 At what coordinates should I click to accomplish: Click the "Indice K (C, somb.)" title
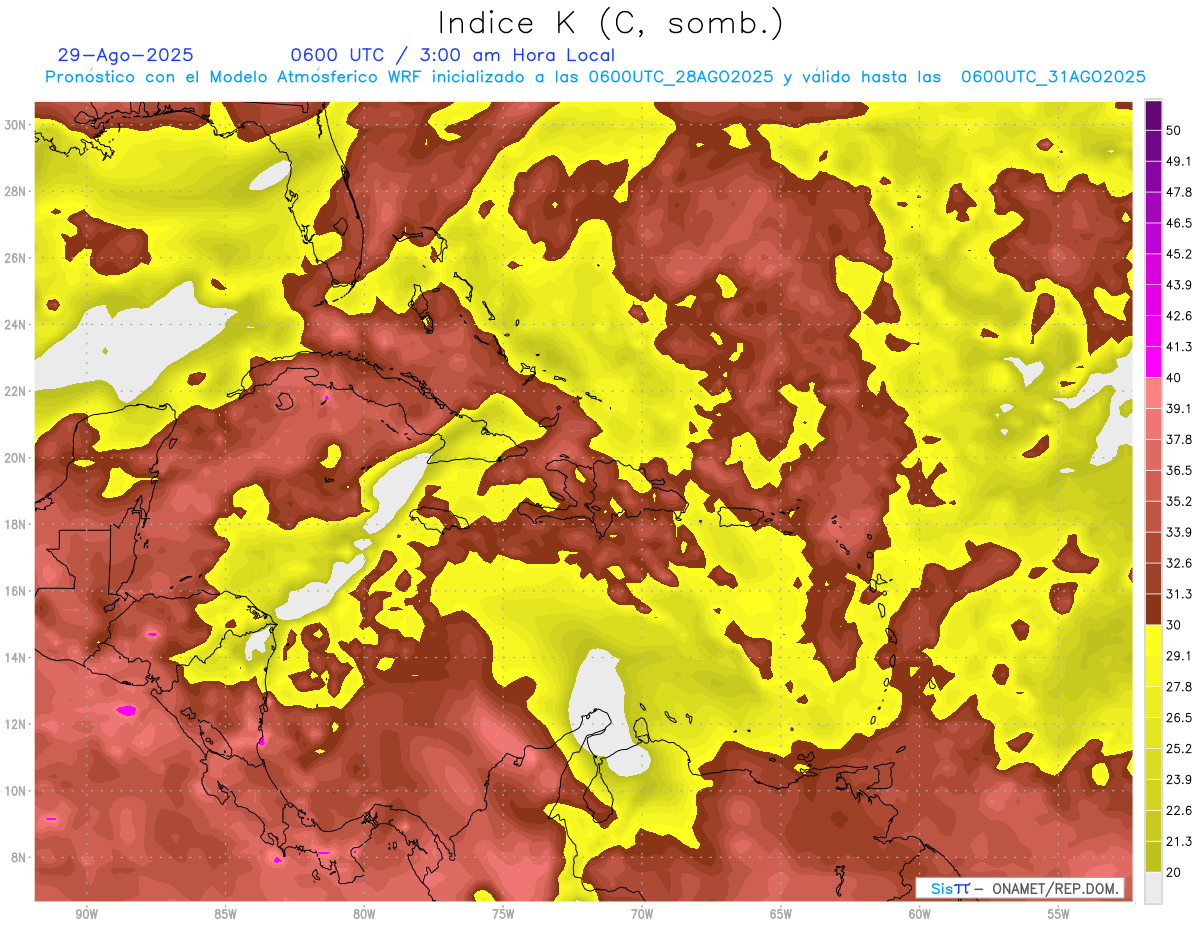(610, 23)
